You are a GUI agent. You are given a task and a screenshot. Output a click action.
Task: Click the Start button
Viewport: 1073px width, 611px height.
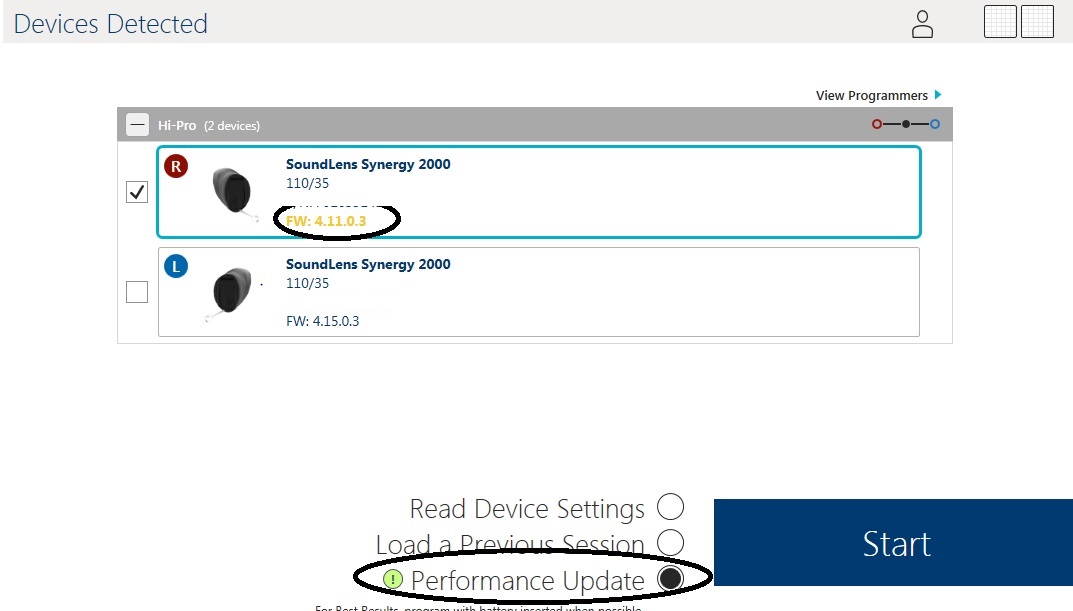tap(893, 543)
